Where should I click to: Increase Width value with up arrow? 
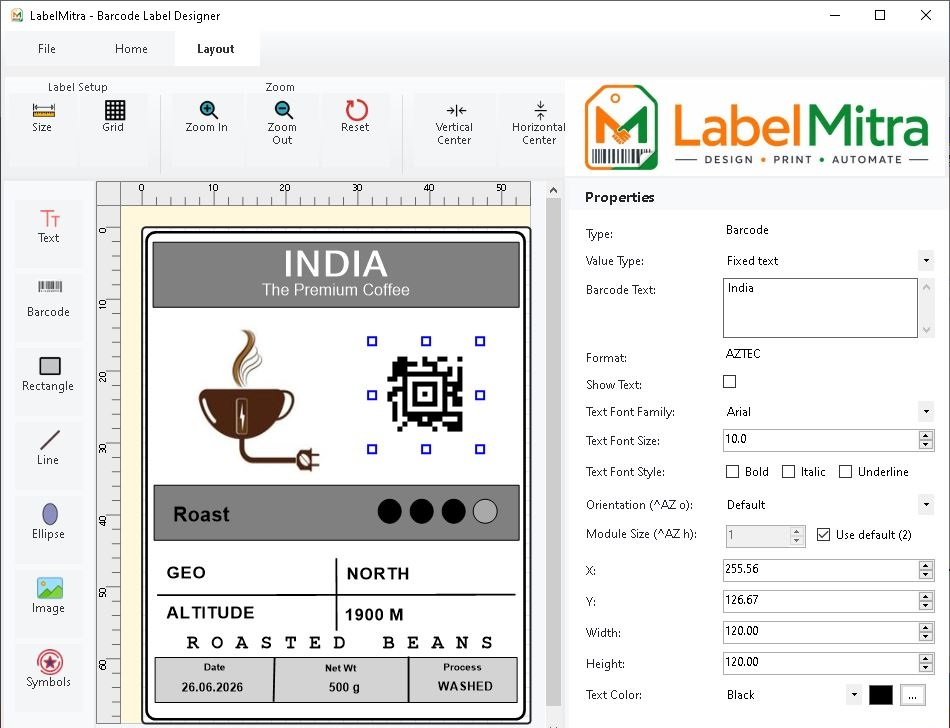tap(925, 627)
